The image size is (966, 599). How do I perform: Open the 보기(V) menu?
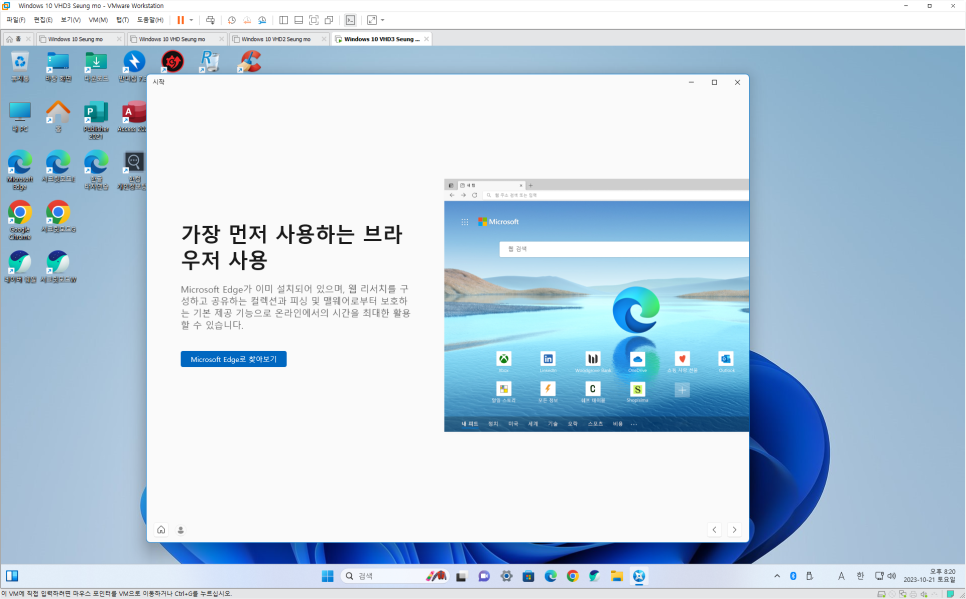click(70, 20)
